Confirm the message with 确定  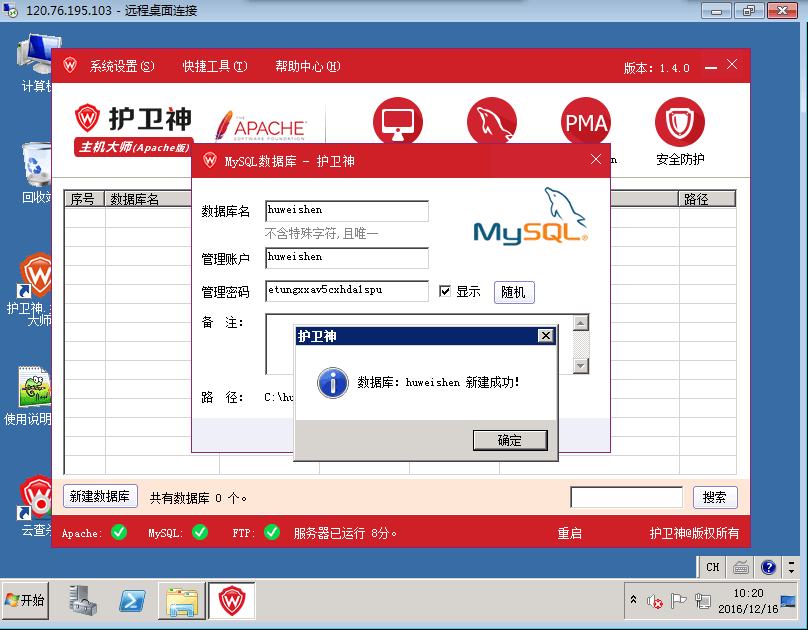[510, 440]
